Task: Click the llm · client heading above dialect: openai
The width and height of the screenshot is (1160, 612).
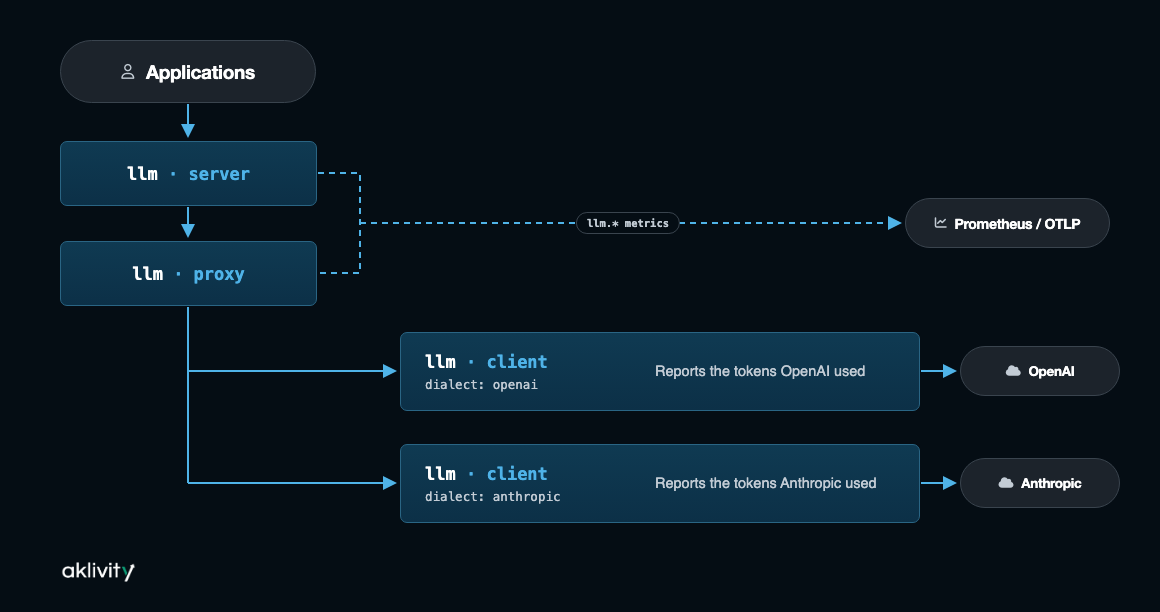Action: [x=486, y=361]
